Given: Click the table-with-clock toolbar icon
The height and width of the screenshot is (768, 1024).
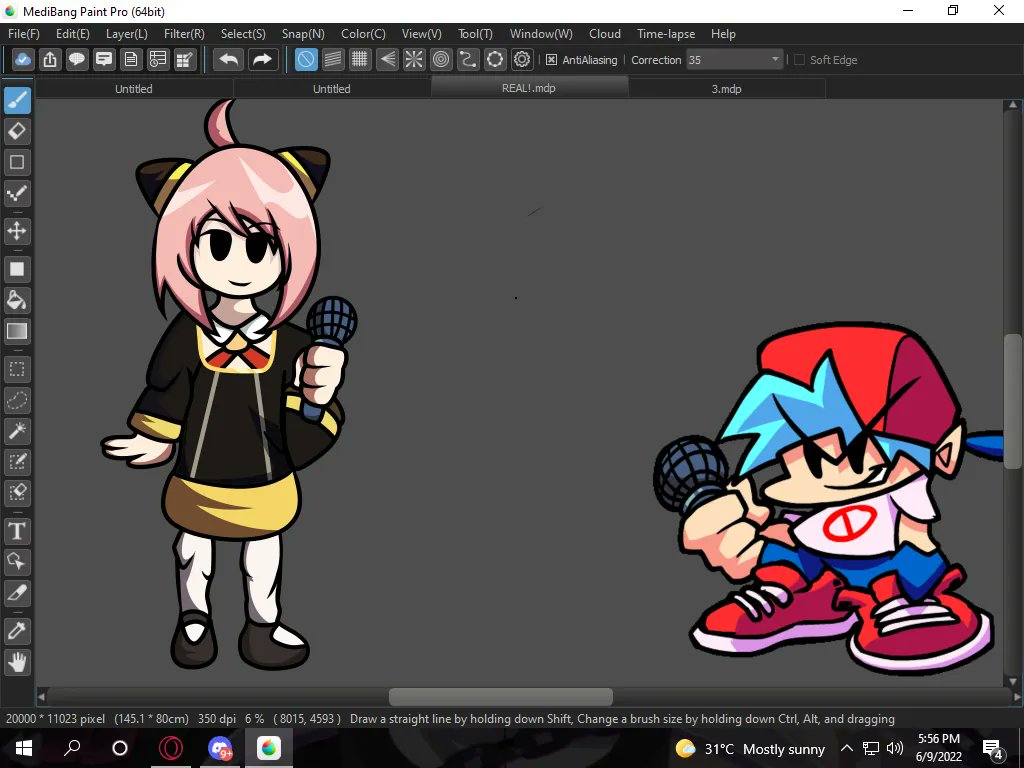Looking at the screenshot, I should click(158, 59).
